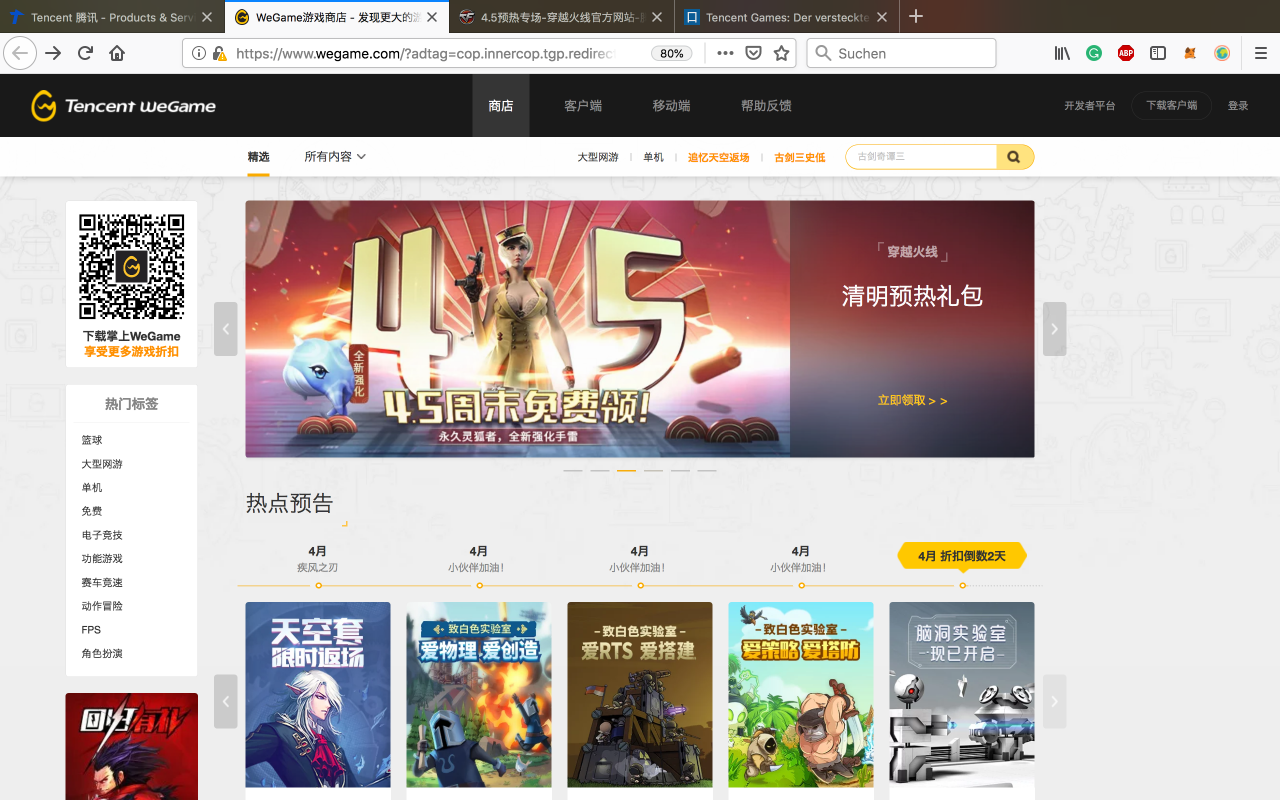Reload the current page
The width and height of the screenshot is (1280, 800).
point(85,53)
